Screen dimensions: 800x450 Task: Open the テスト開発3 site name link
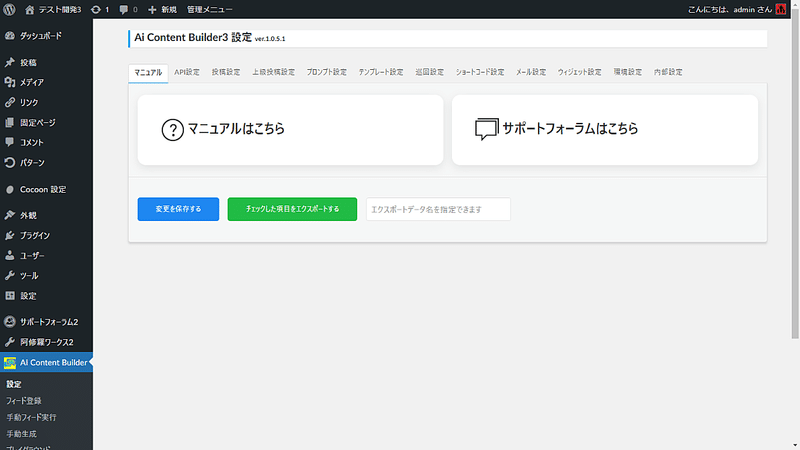(x=60, y=10)
